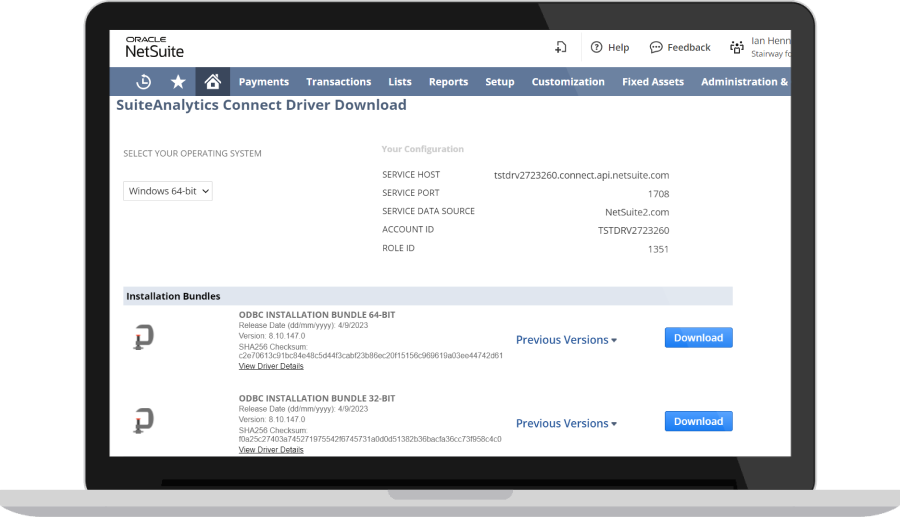Open the Administration menu
900x517 pixels.
point(744,81)
